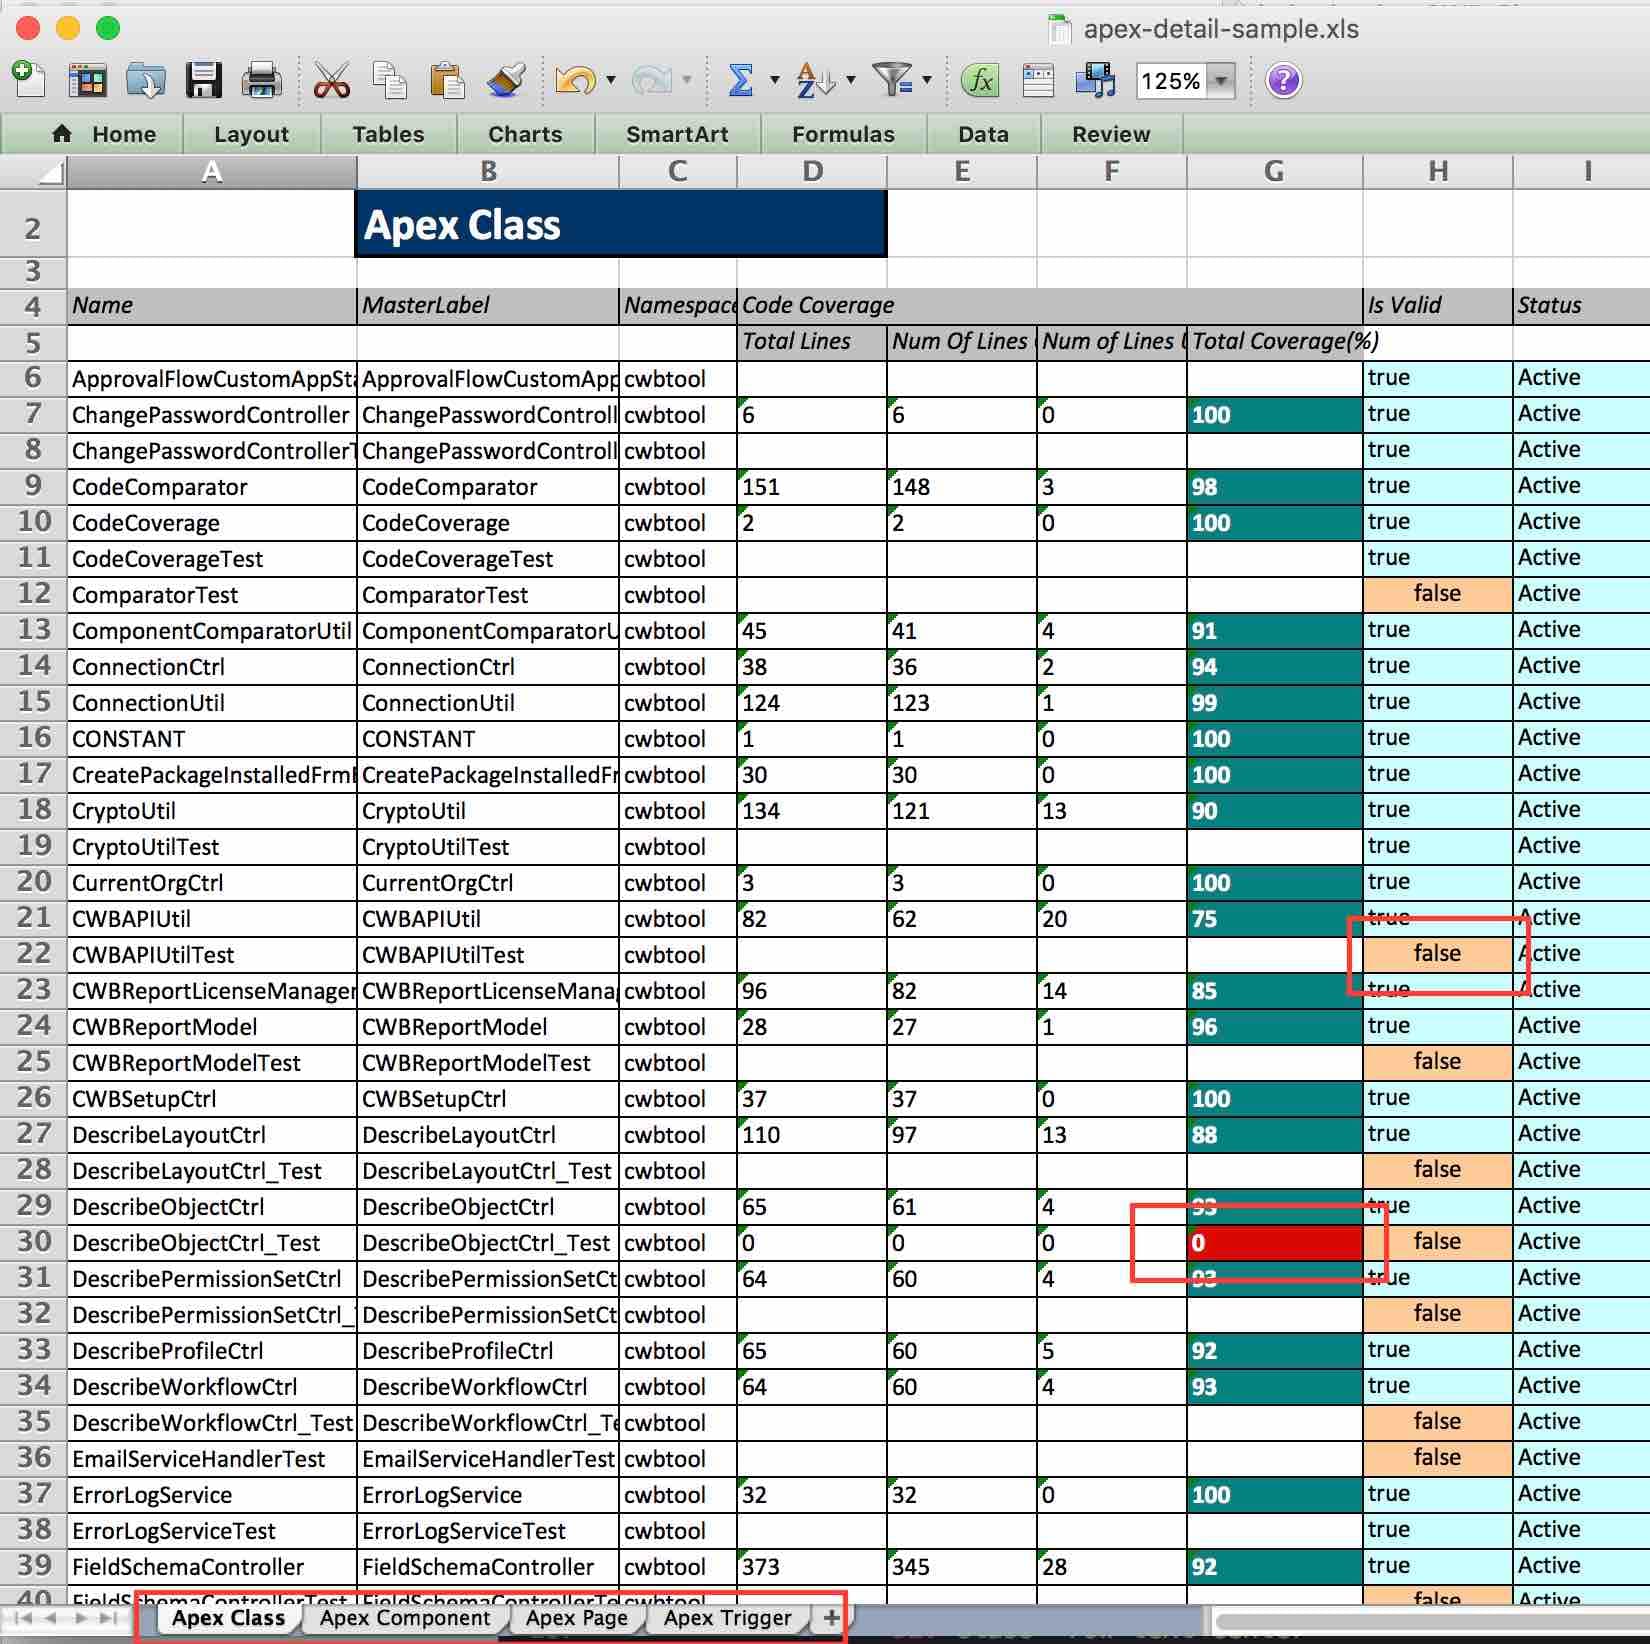Open Help with purple question icon
Image resolution: width=1650 pixels, height=1644 pixels.
(1283, 80)
